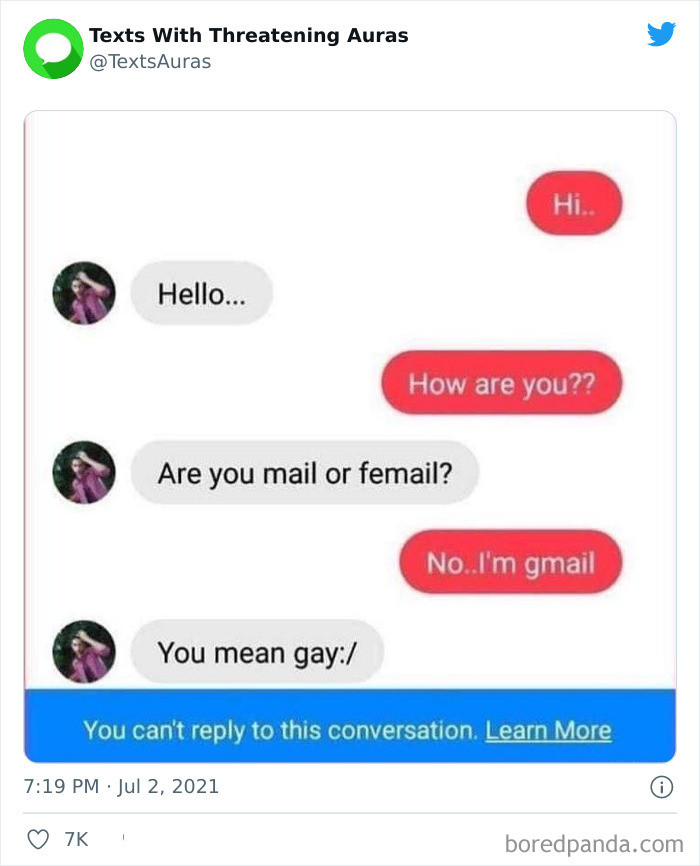700x866 pixels.
Task: Click the avatar beside 'Are you mail or femail?'
Action: tap(84, 472)
